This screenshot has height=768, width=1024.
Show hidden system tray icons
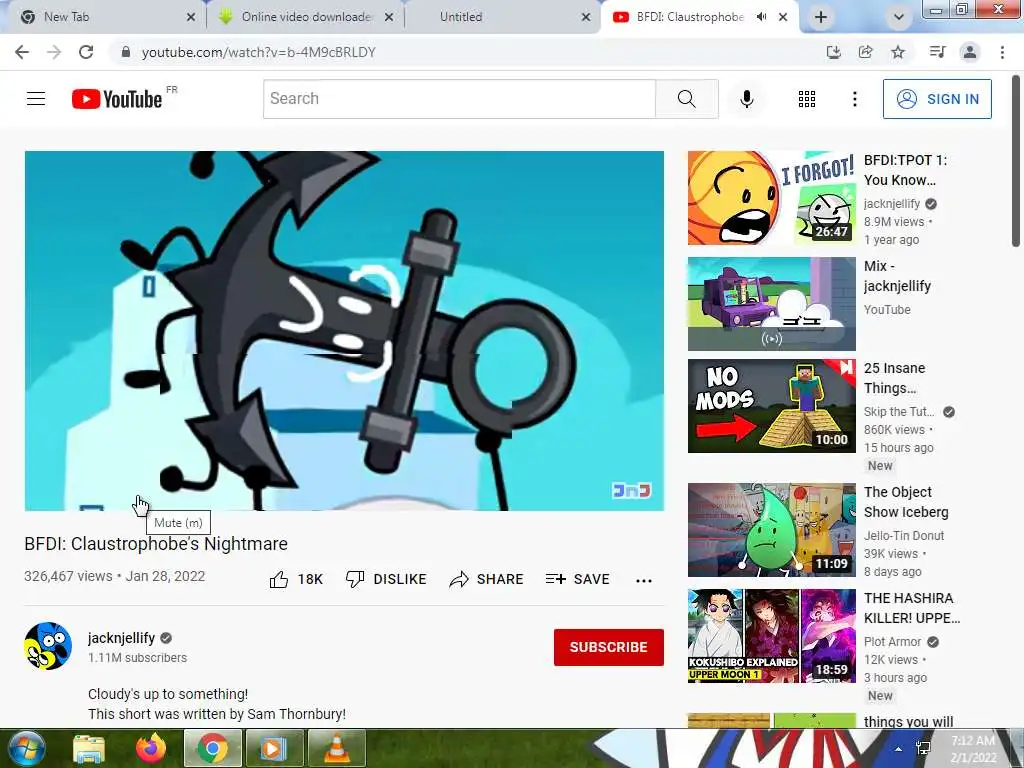click(899, 749)
